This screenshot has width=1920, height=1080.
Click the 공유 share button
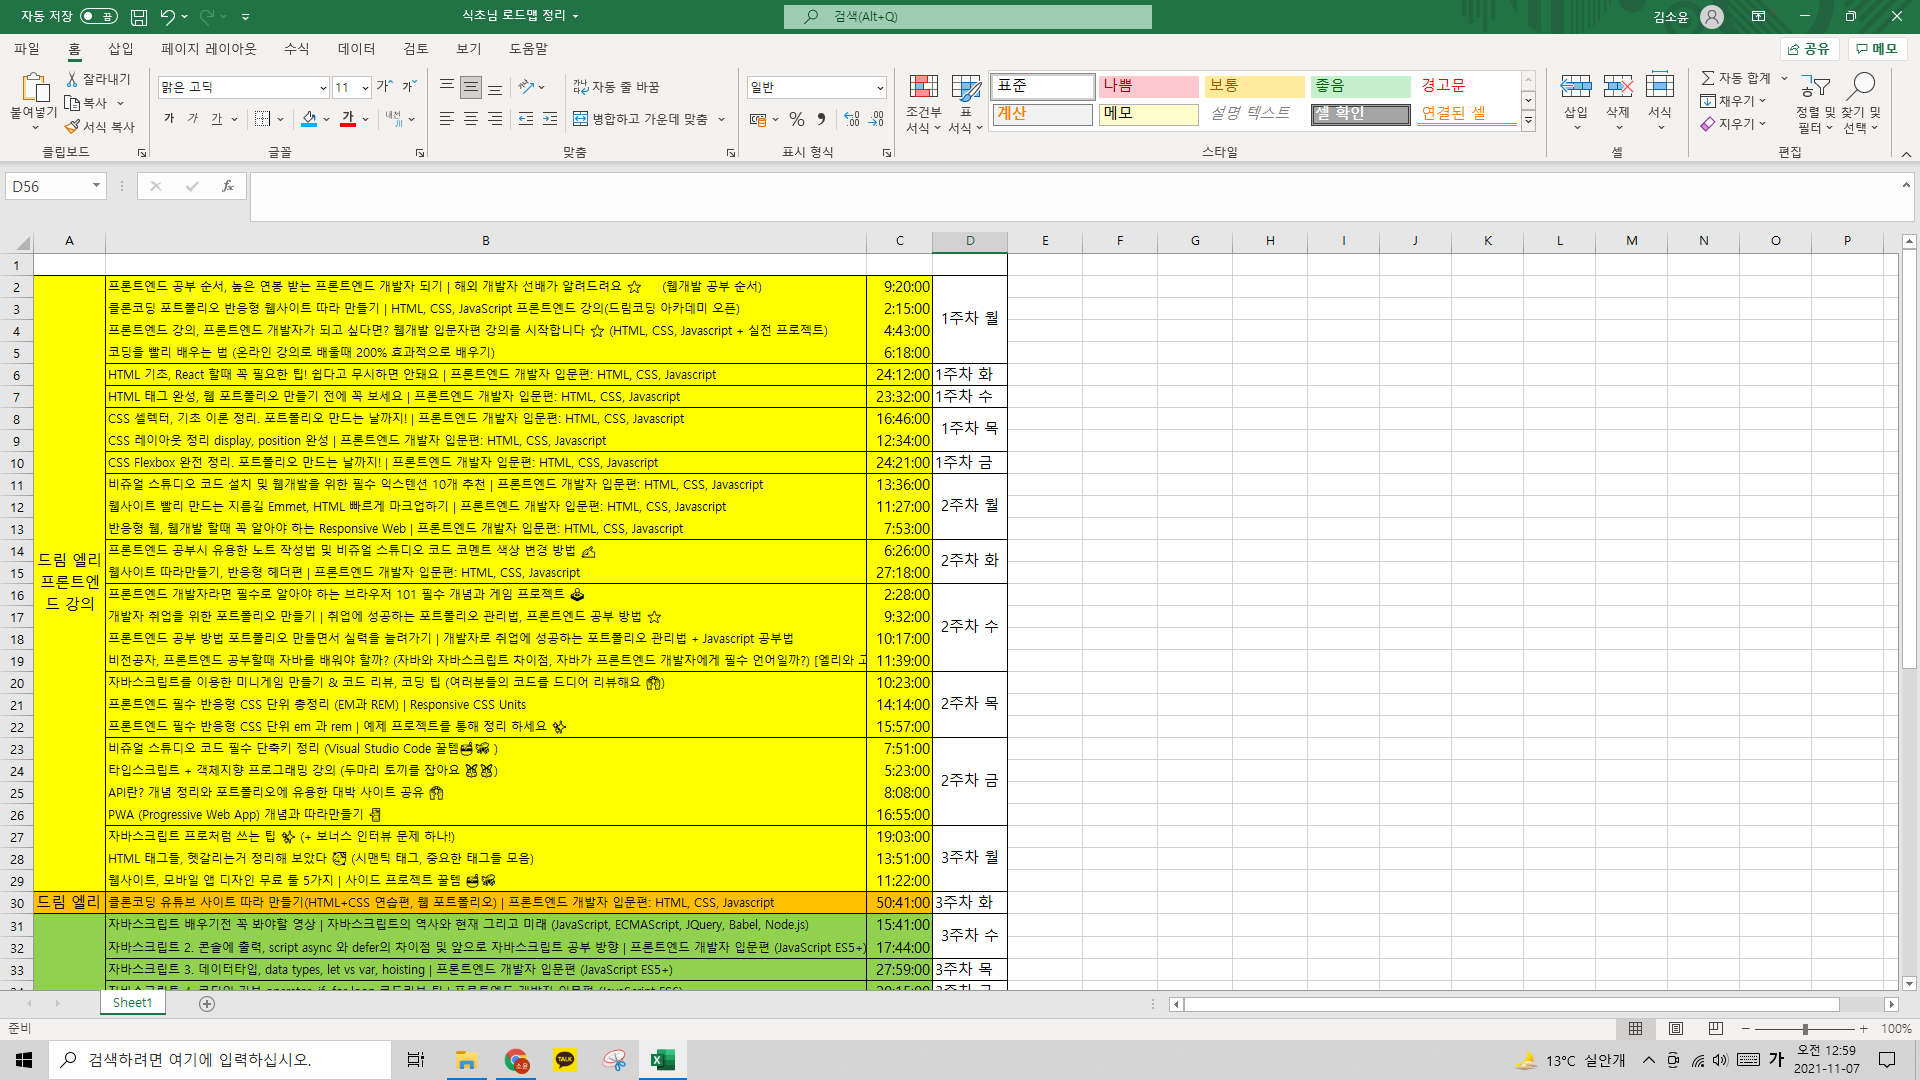pos(1809,48)
